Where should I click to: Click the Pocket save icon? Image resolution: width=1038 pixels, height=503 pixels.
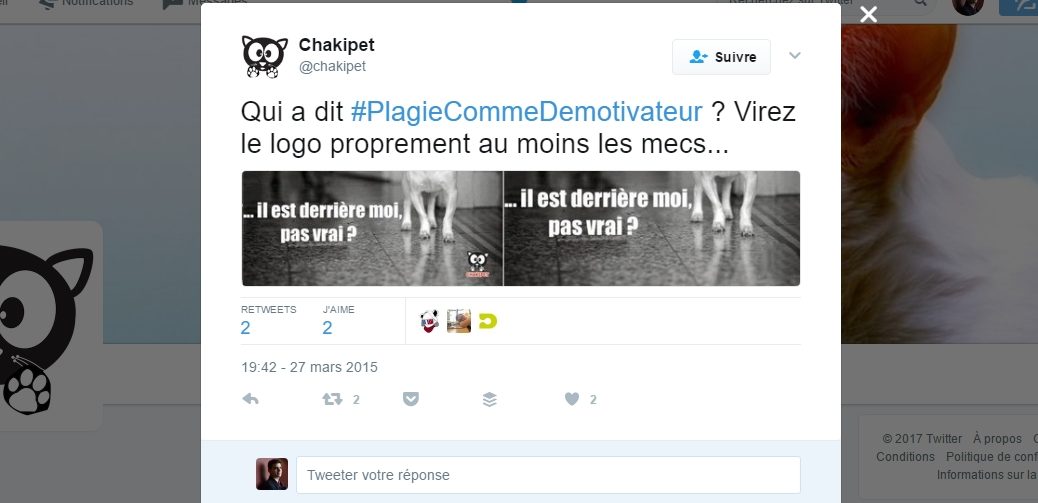[x=411, y=399]
